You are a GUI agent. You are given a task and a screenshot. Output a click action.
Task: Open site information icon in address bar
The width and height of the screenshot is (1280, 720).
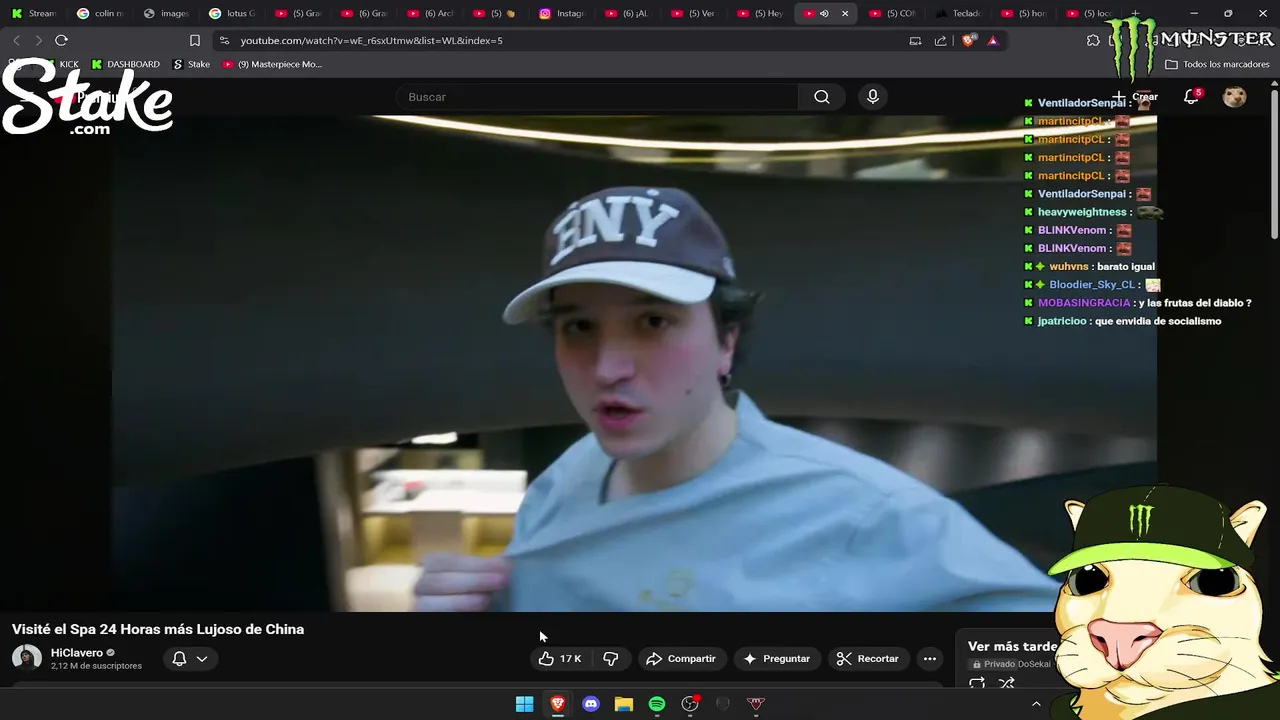[224, 40]
